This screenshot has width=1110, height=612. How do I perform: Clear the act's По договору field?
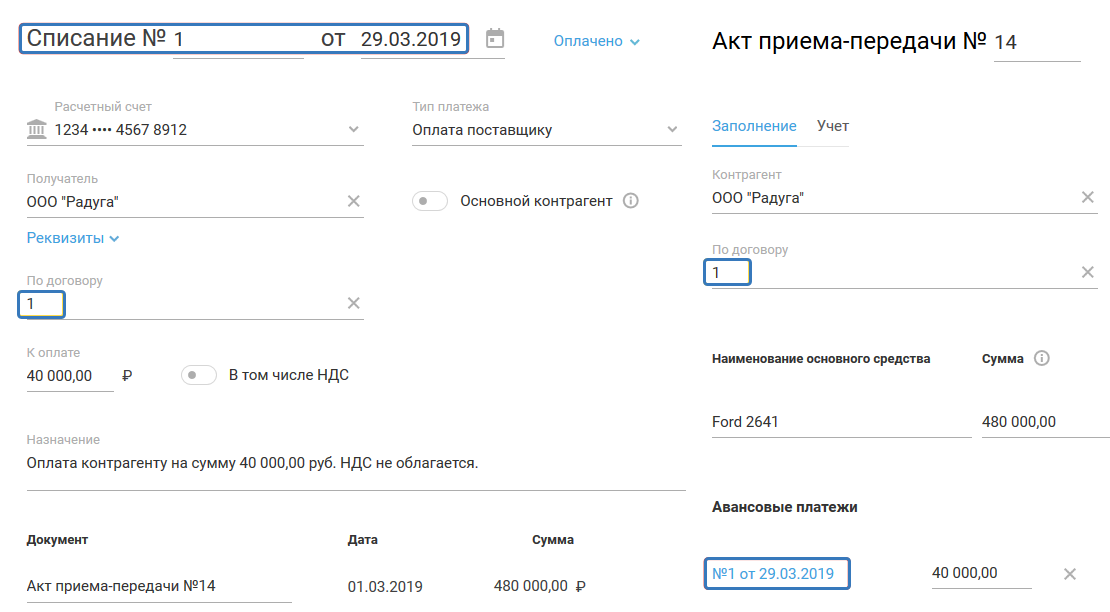(1088, 272)
